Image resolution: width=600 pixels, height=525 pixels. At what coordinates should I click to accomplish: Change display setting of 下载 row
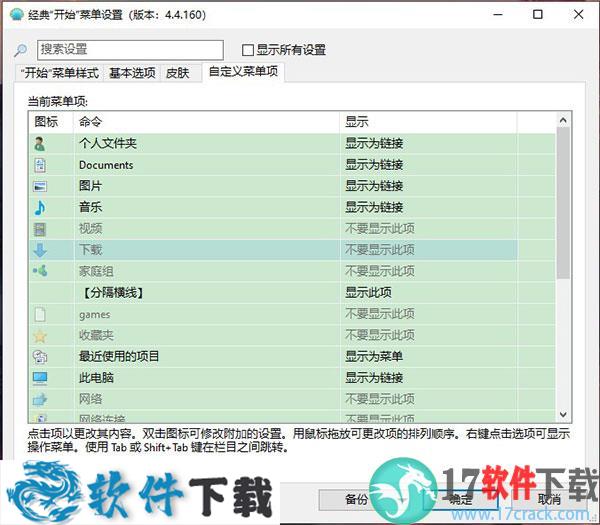(380, 250)
